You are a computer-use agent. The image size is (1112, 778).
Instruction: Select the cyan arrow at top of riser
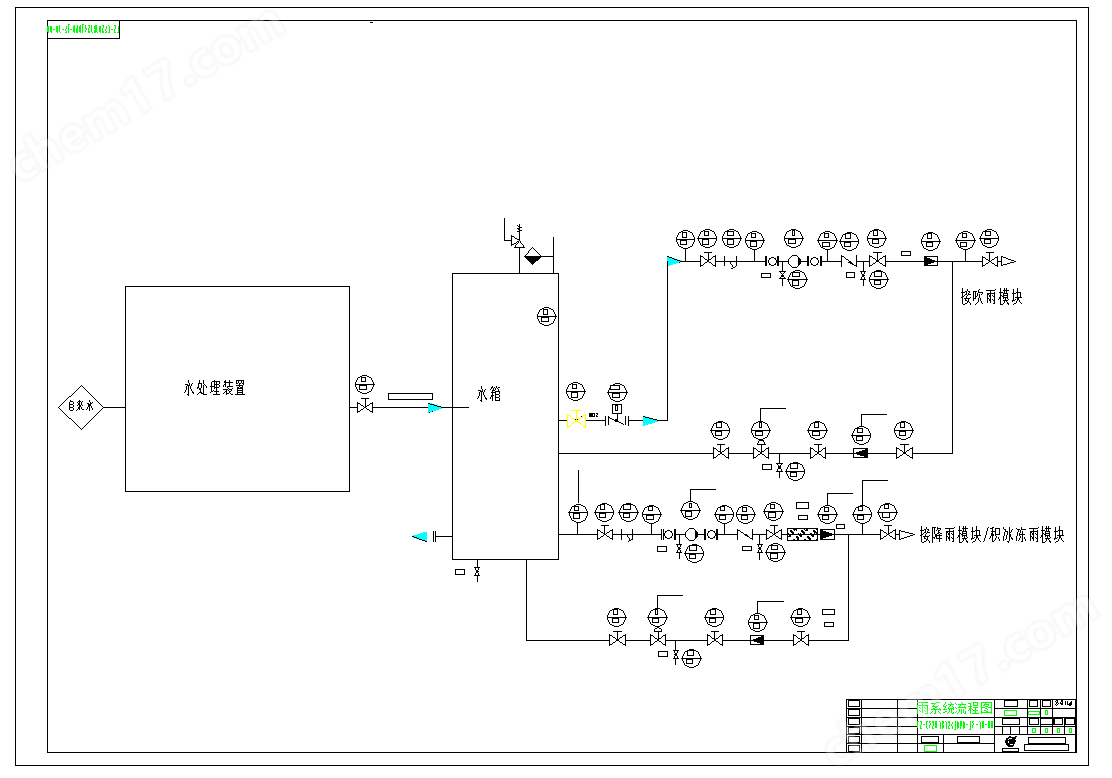[x=674, y=262]
